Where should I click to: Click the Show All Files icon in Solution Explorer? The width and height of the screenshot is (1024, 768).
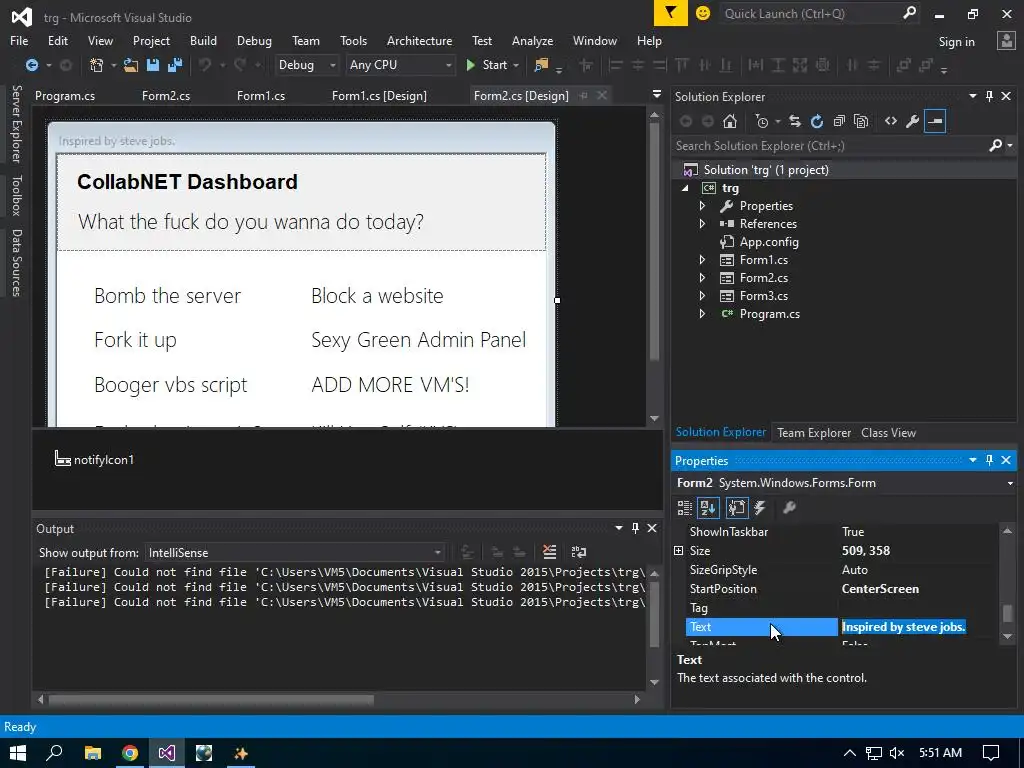click(x=861, y=121)
